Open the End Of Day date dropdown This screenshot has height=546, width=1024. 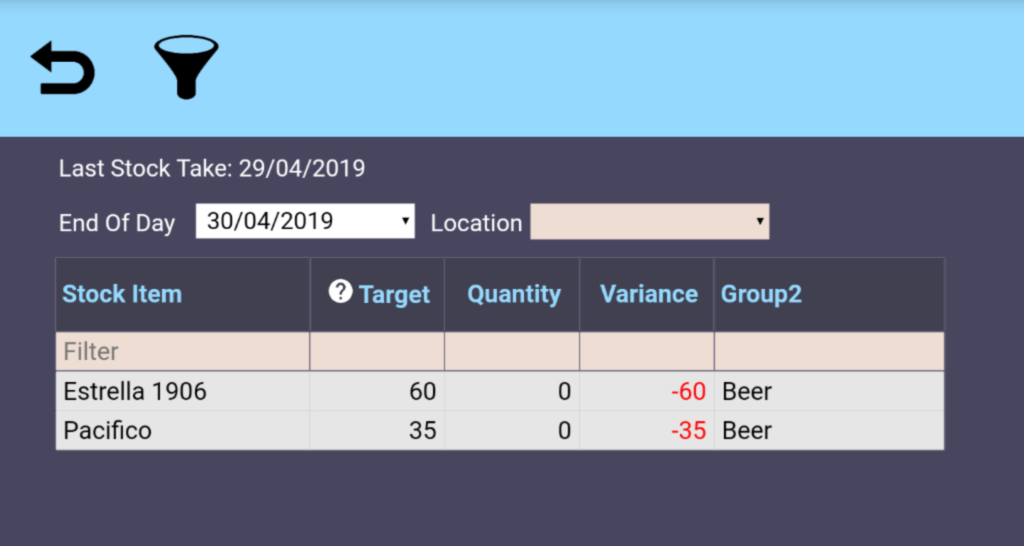pyautogui.click(x=305, y=222)
